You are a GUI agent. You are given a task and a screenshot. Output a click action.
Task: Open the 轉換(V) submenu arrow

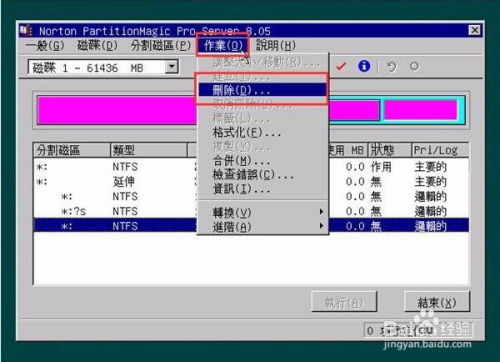point(321,212)
